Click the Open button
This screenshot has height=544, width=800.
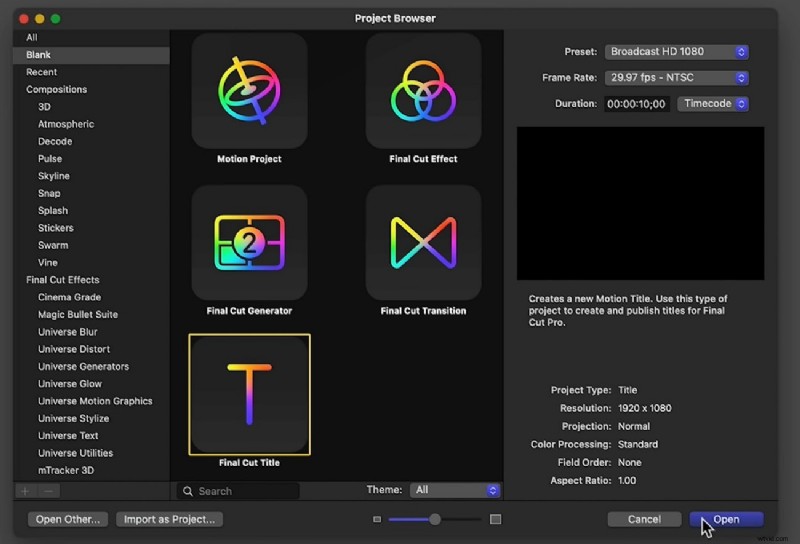726,519
